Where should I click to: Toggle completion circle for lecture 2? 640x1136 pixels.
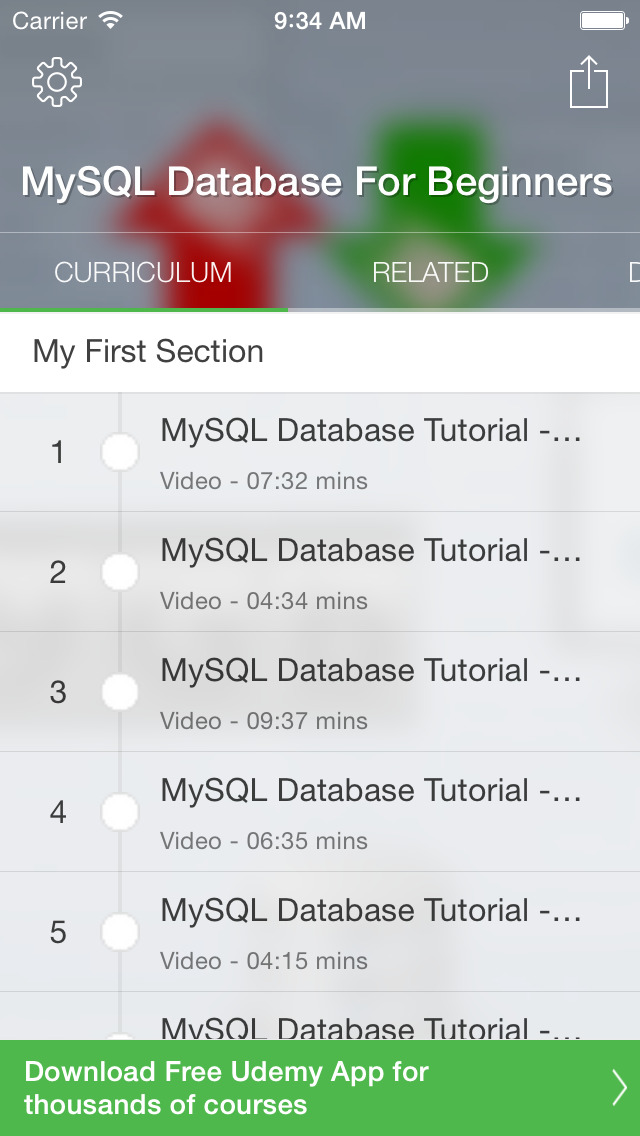(120, 572)
